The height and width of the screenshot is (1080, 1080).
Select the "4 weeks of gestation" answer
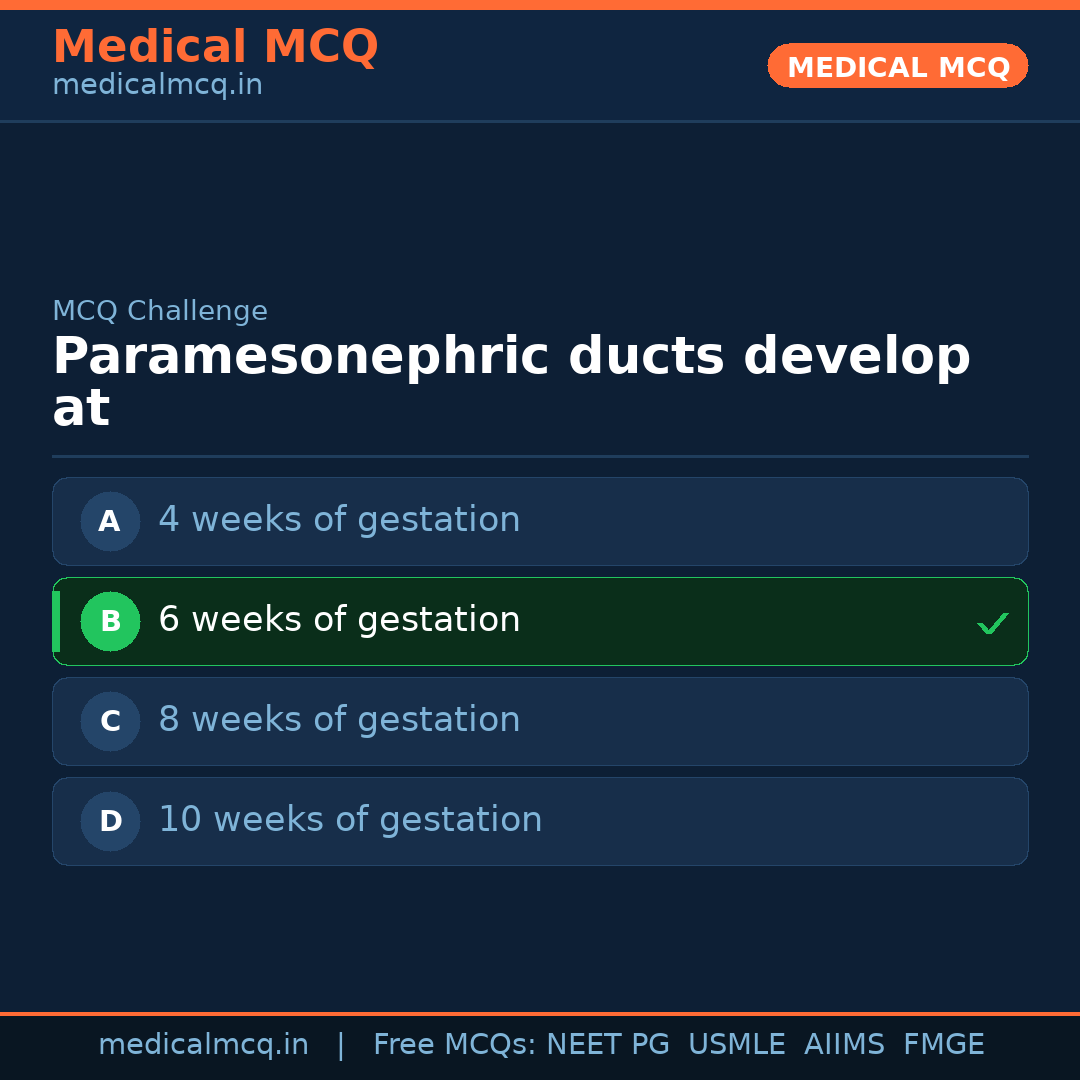339,520
